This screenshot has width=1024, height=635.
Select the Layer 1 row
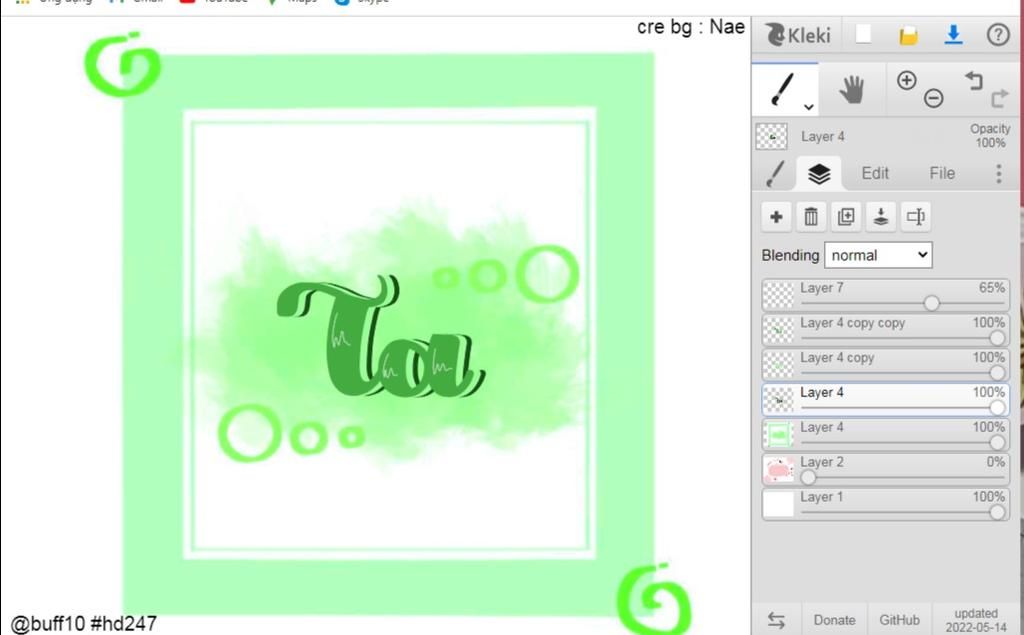[x=885, y=504]
